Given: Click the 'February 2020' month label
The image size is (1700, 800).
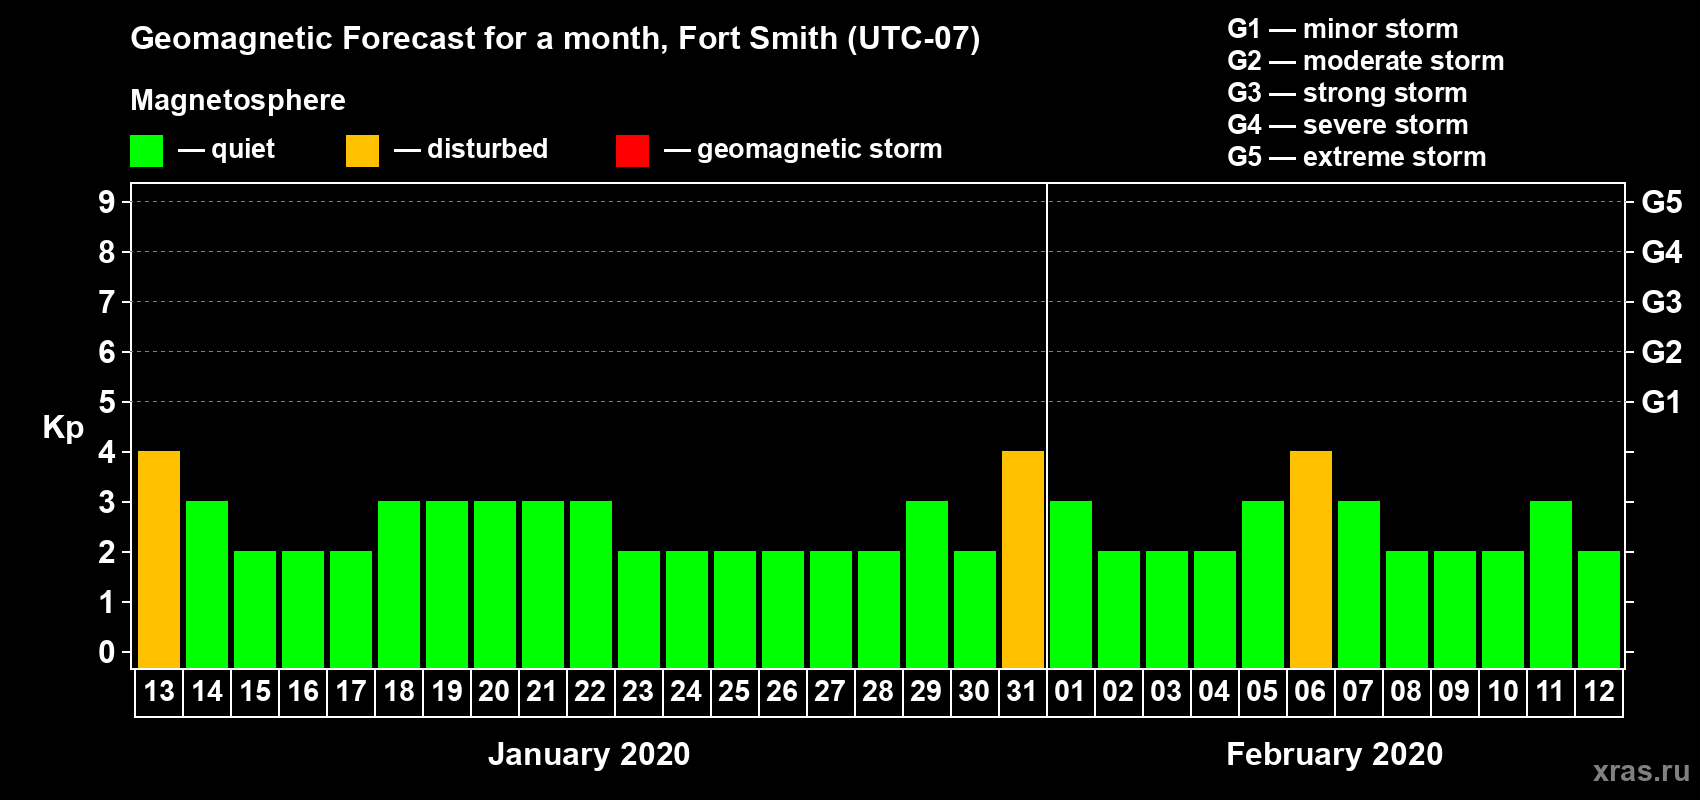Looking at the screenshot, I should 1335,754.
